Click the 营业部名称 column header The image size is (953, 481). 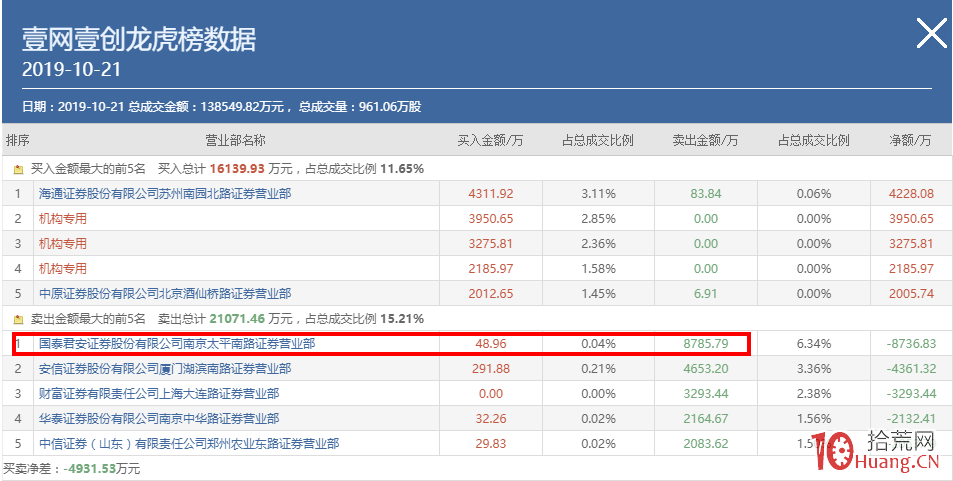235,140
